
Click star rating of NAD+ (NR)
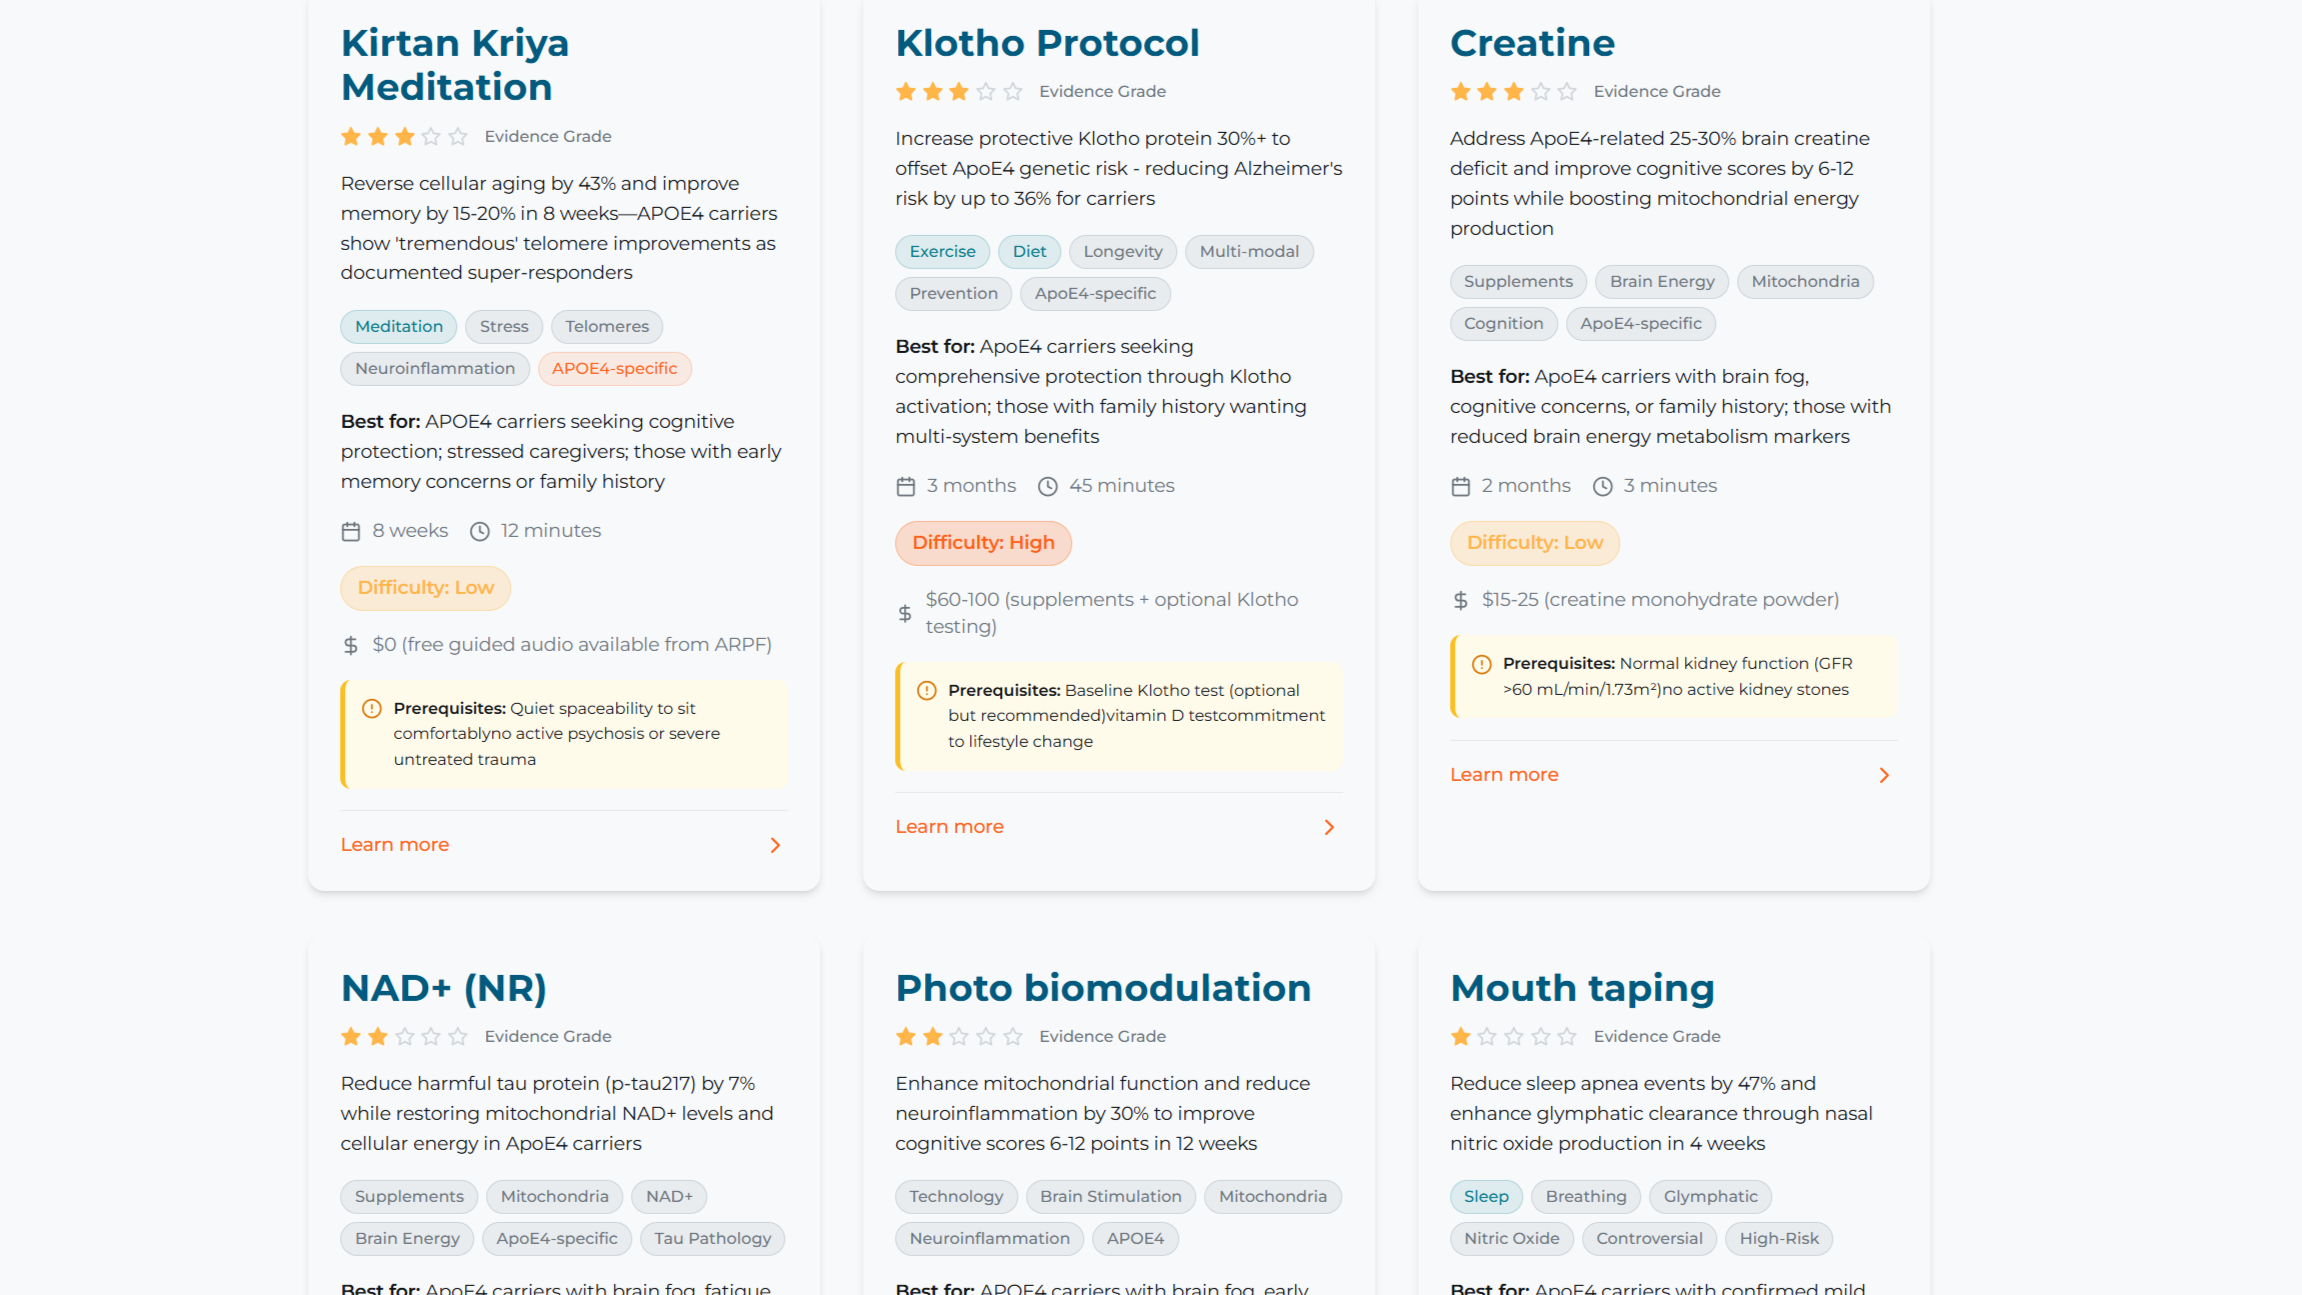[403, 1037]
